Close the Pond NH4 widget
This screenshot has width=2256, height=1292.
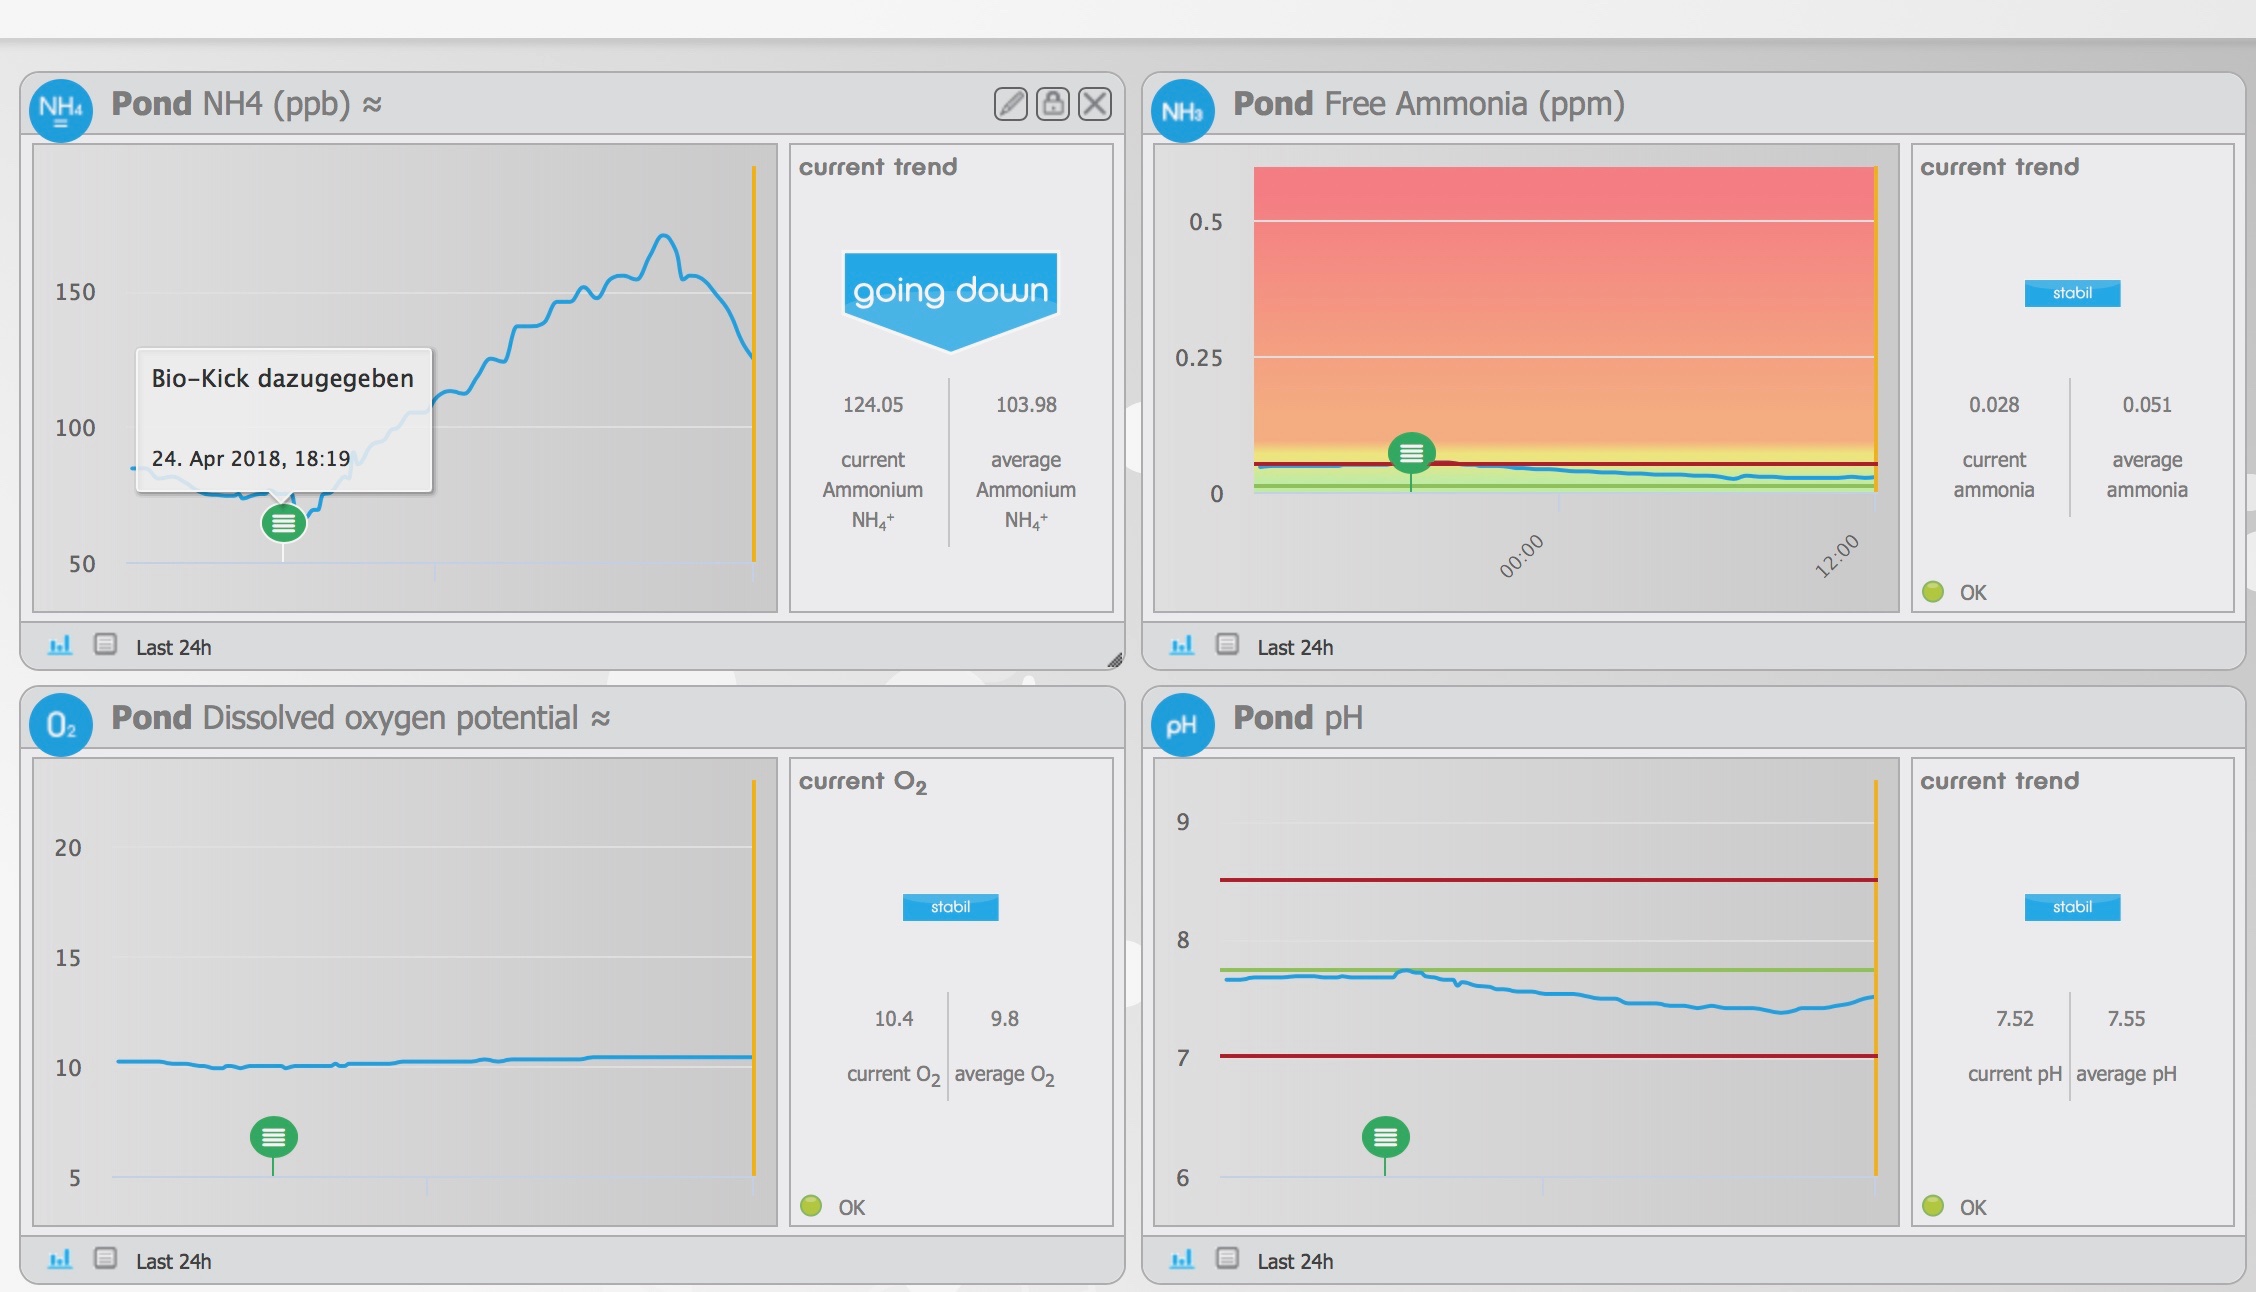tap(1095, 104)
